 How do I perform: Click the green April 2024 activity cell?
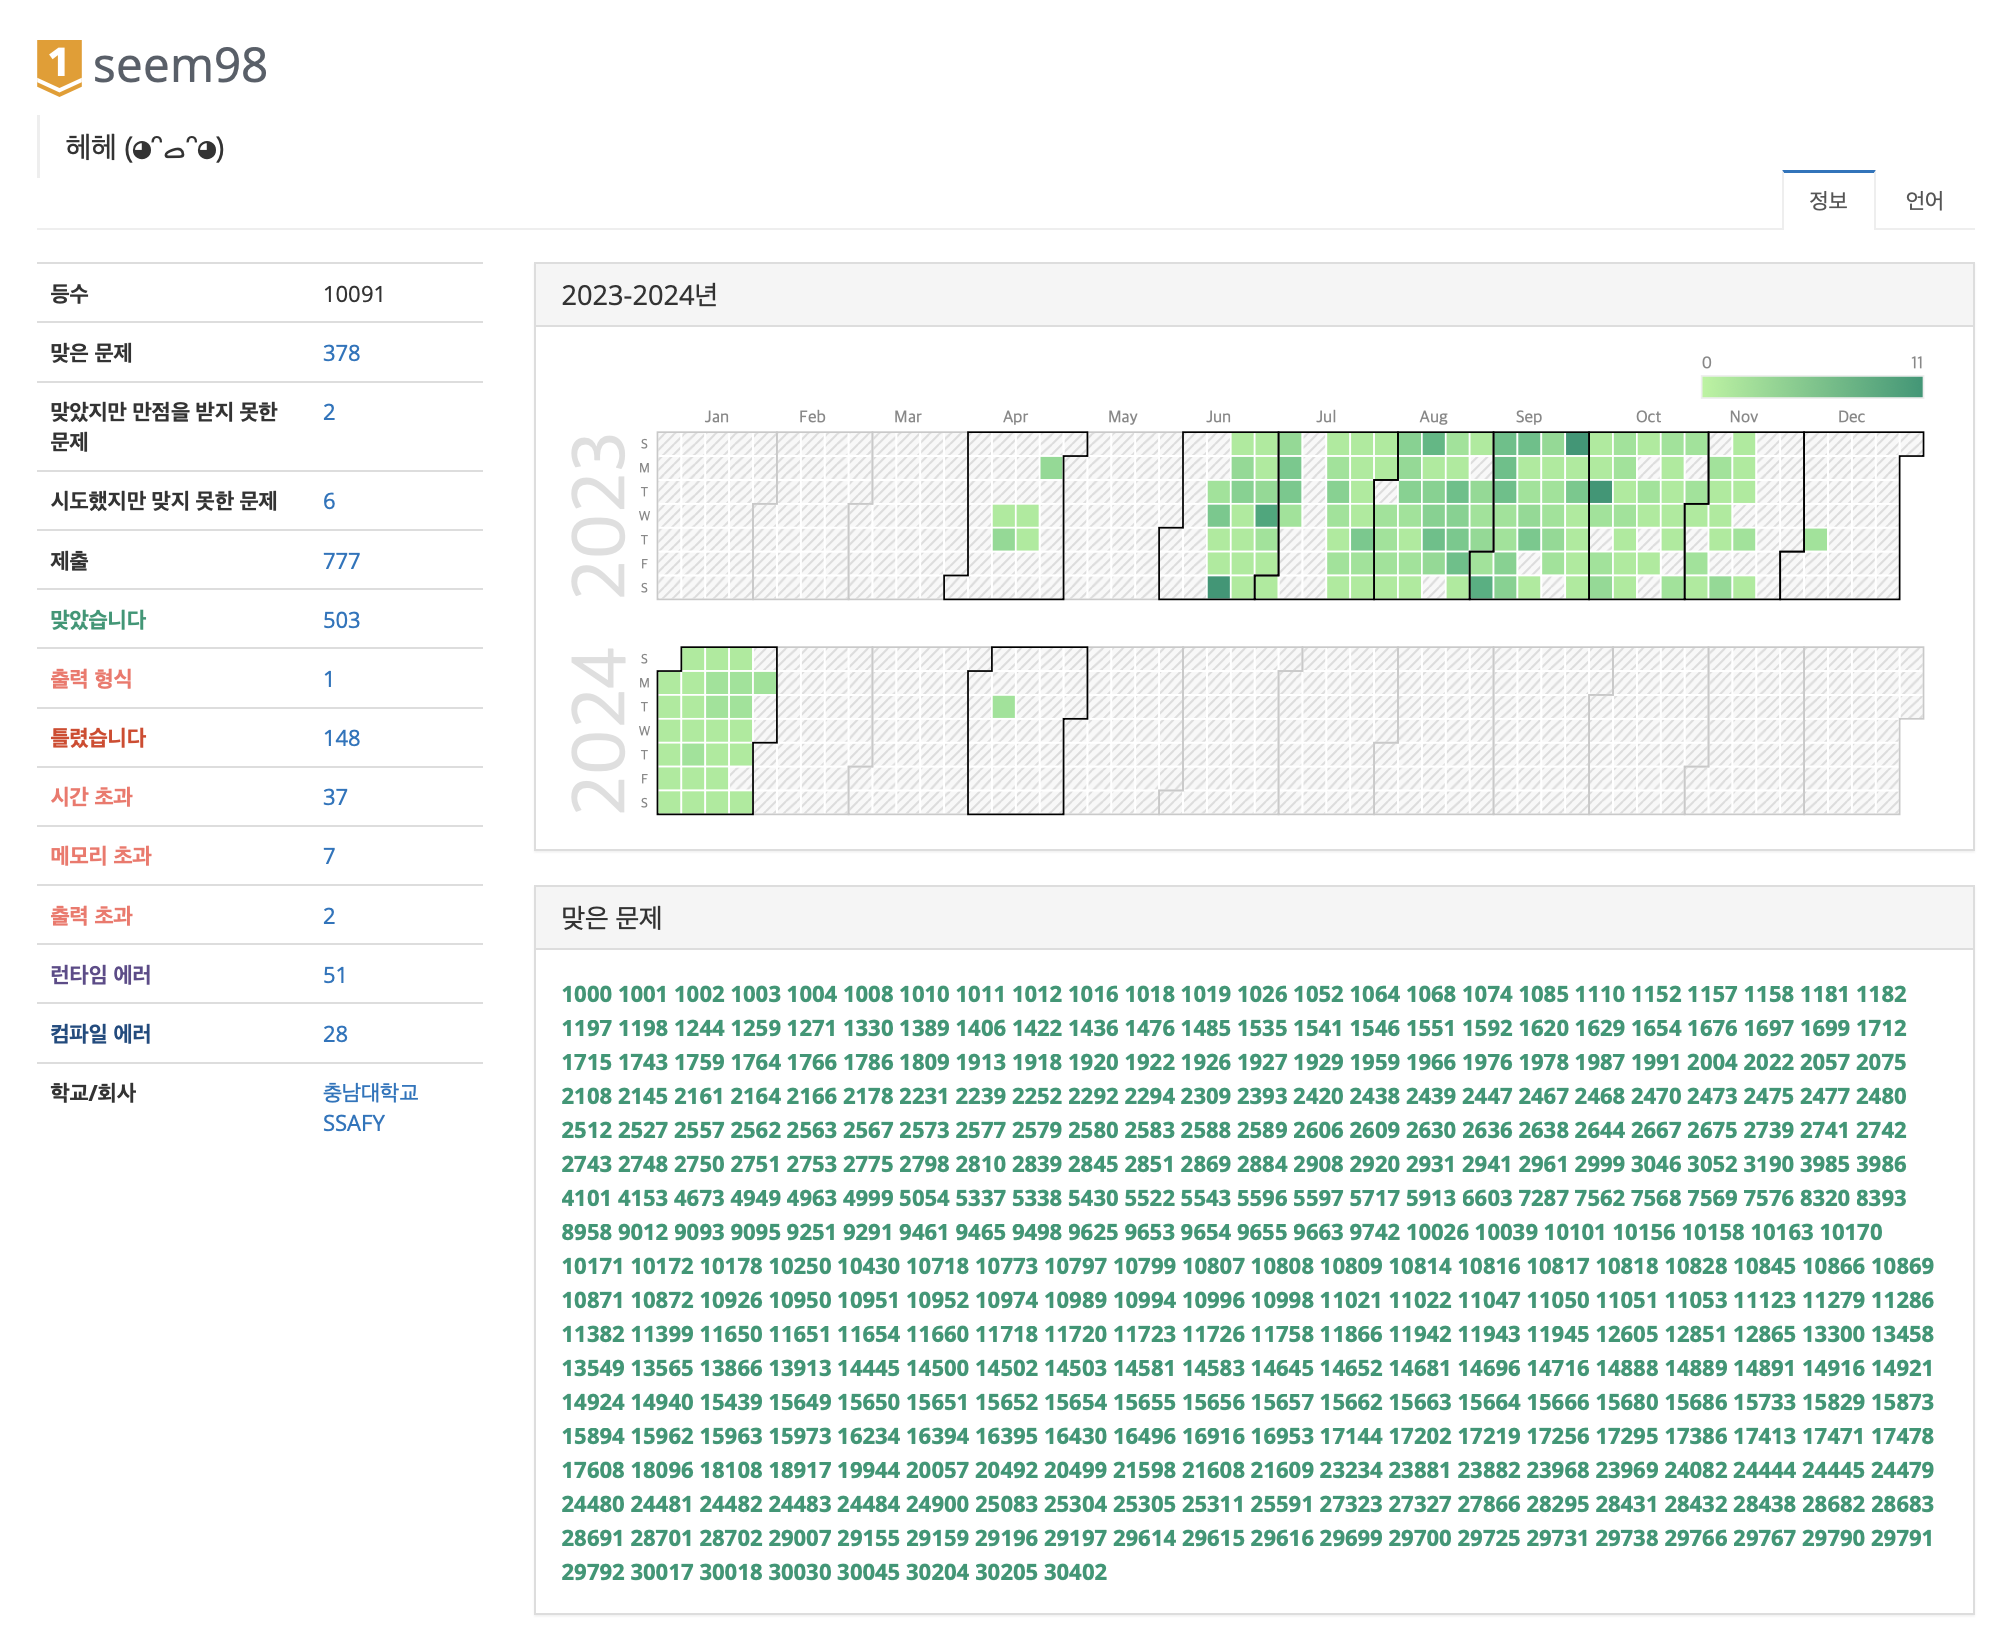pos(1004,707)
